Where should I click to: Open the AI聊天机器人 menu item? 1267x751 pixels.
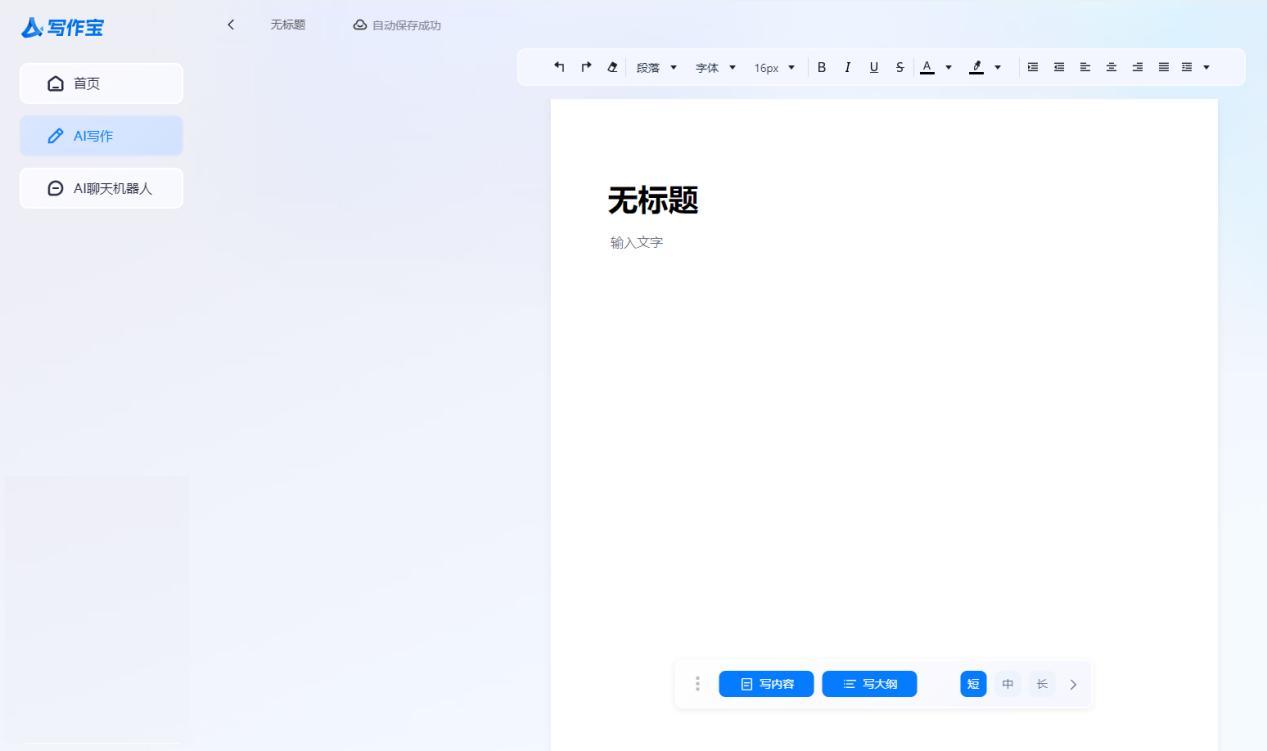point(101,188)
